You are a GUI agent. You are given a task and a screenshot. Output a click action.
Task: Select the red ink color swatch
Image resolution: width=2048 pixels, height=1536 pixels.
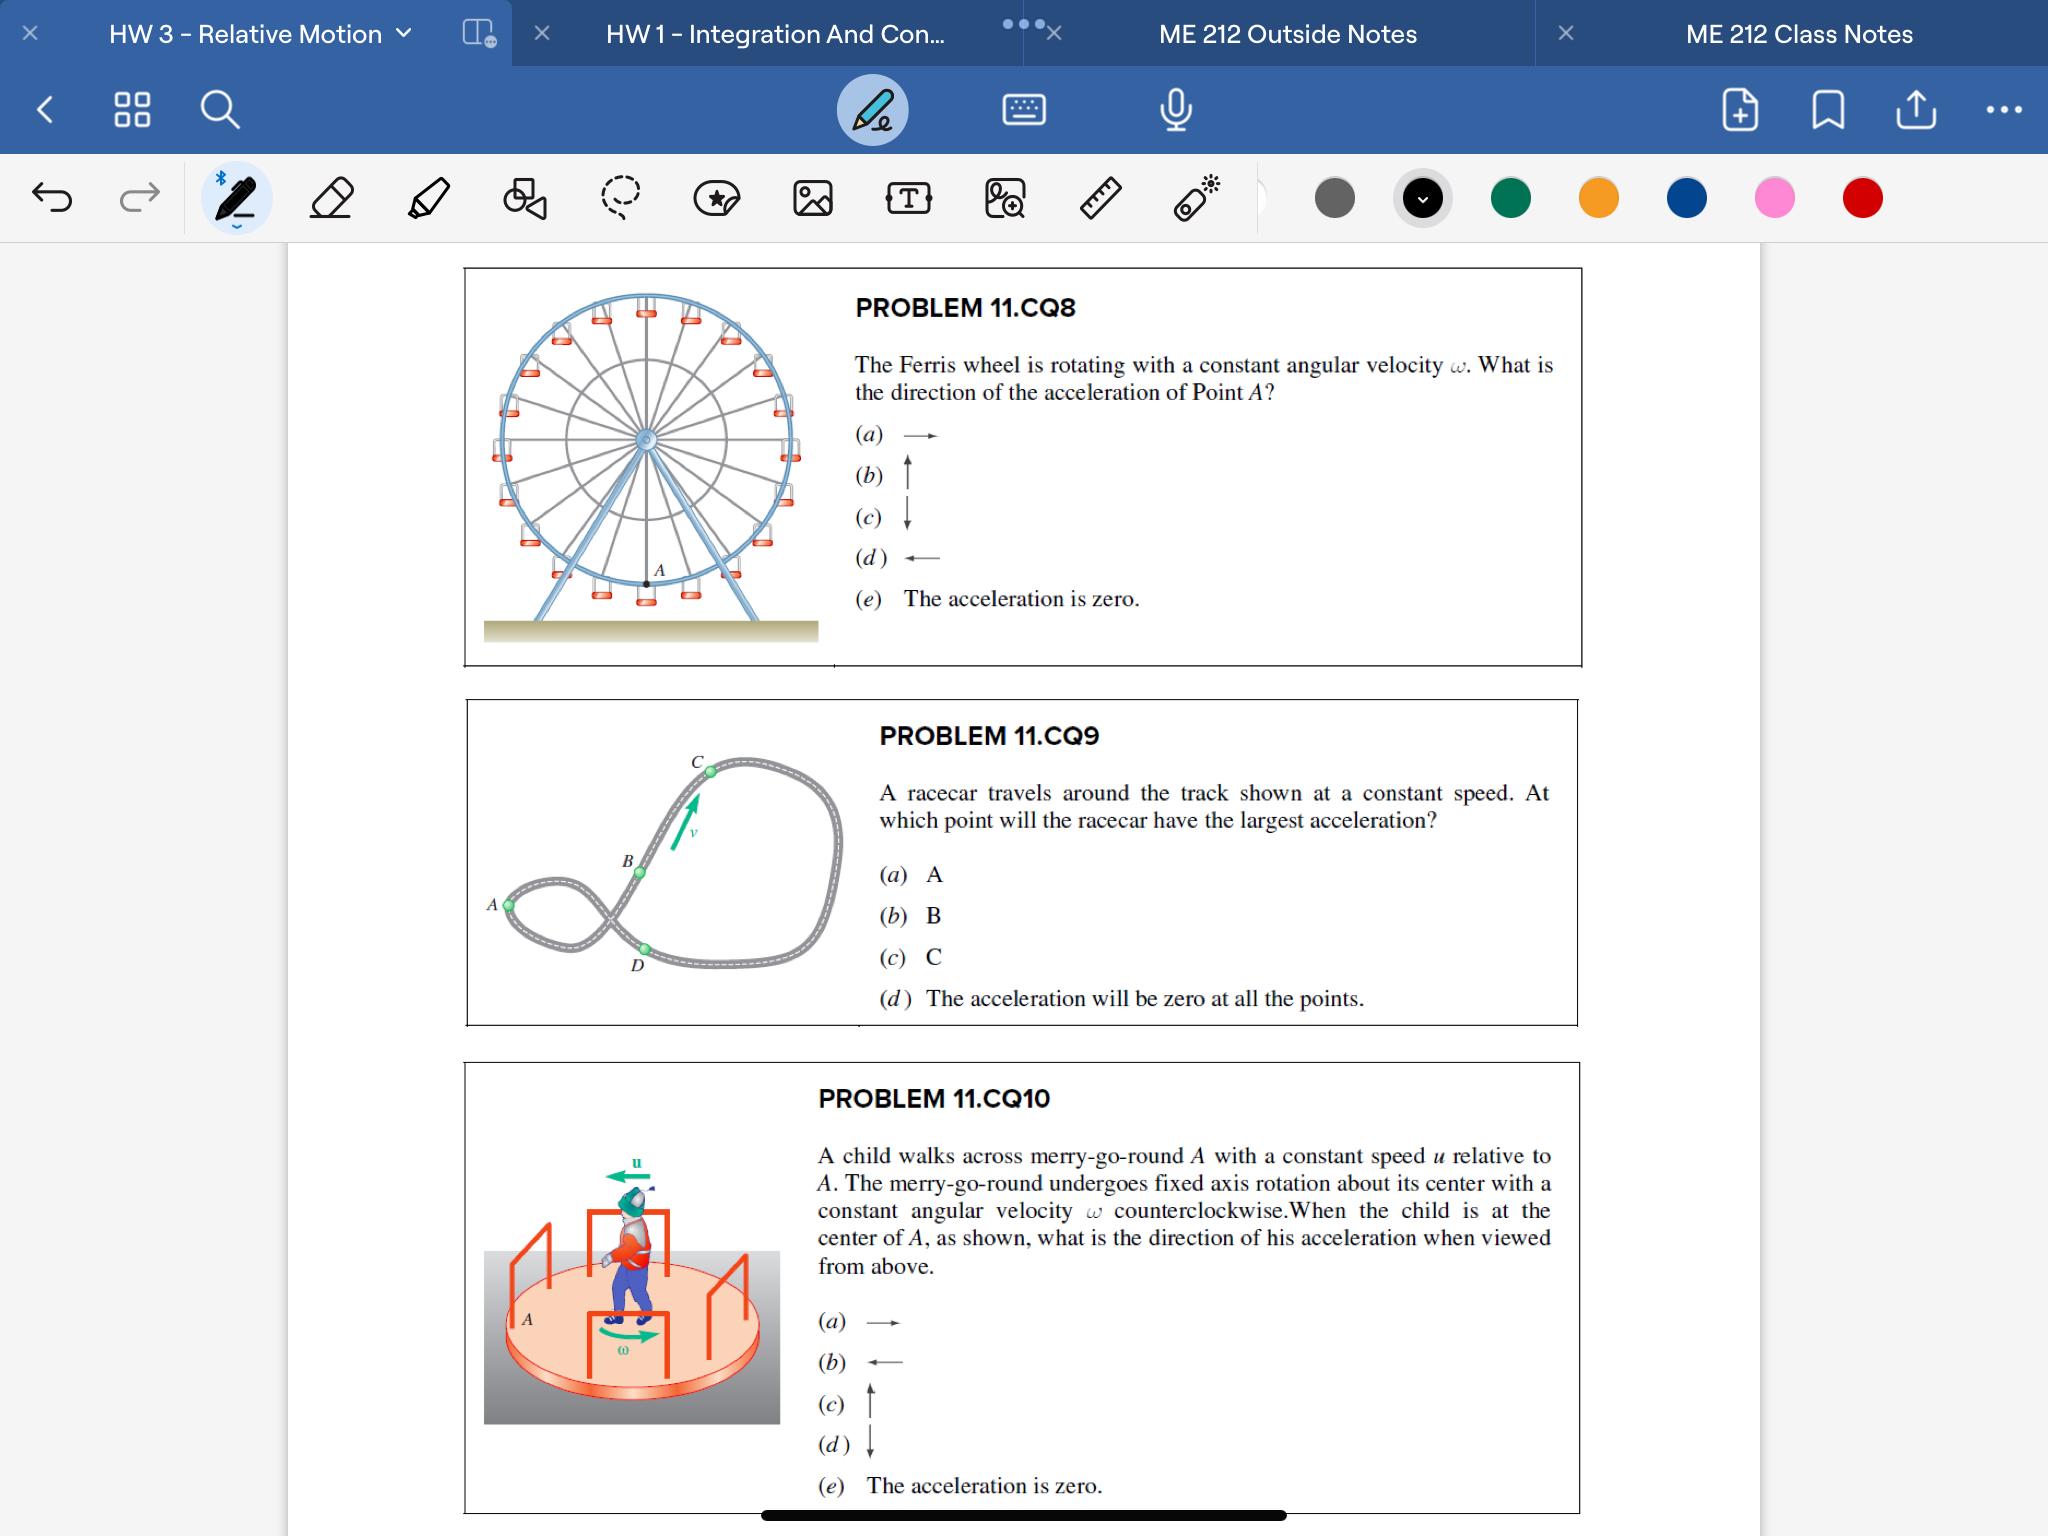pos(1862,197)
